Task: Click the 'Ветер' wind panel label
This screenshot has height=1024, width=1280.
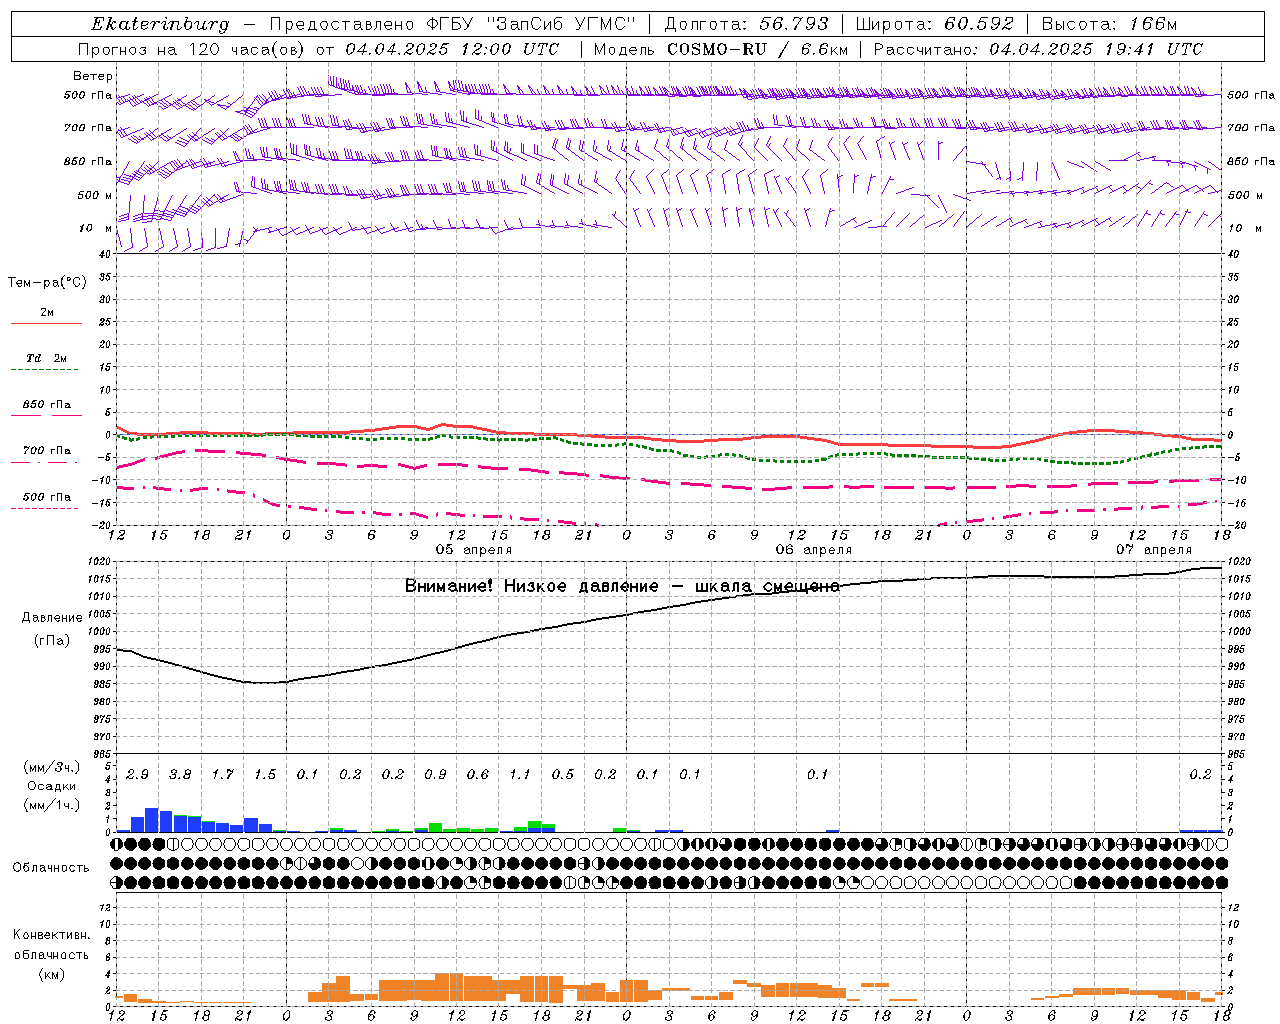Action: point(93,76)
